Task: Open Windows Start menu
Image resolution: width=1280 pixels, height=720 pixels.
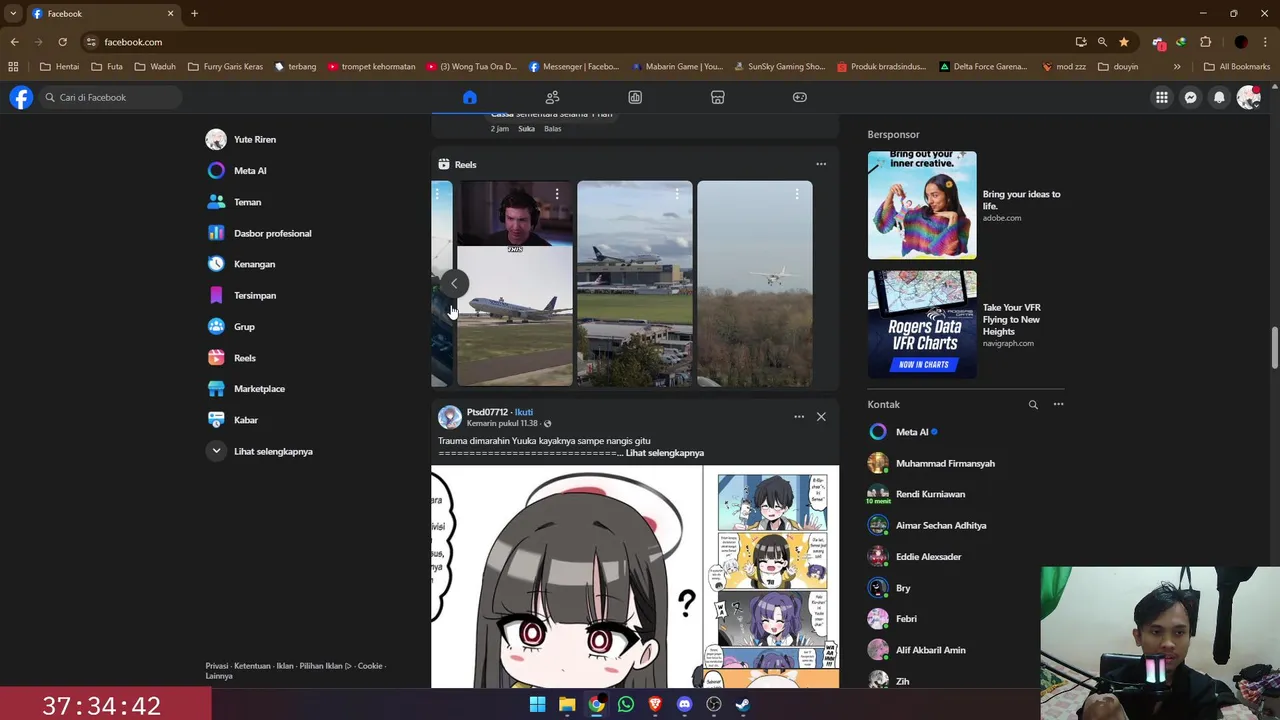Action: pos(537,704)
